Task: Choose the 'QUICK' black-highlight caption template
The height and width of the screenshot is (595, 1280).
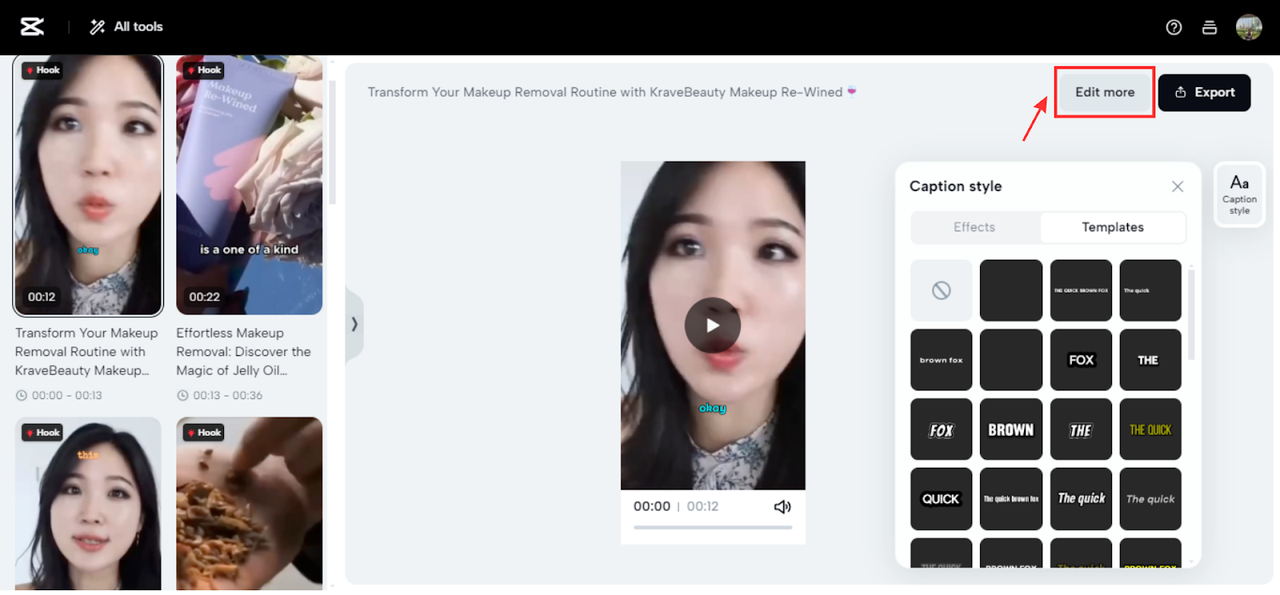Action: 941,499
